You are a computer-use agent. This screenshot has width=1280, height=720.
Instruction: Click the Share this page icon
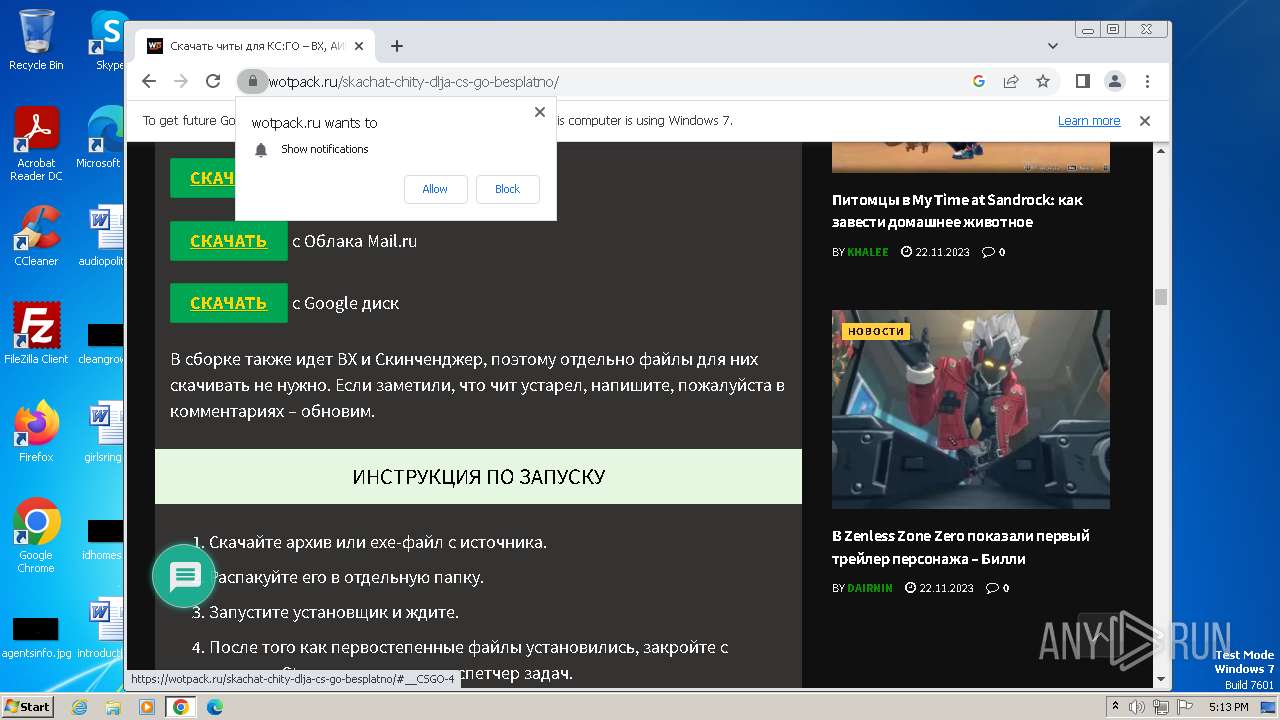pos(1011,81)
